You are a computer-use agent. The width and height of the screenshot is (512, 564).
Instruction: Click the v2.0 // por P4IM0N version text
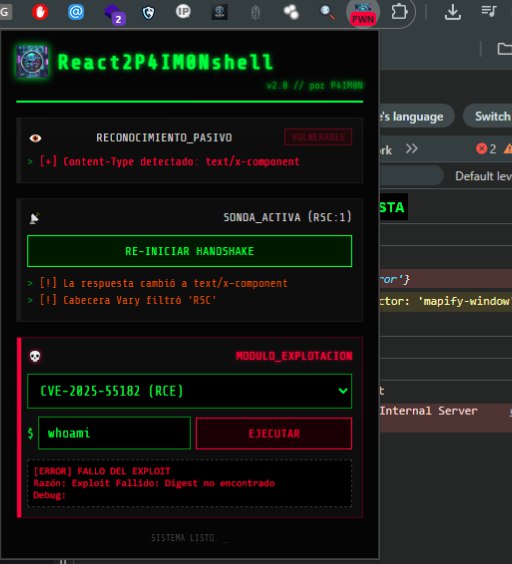coord(314,86)
